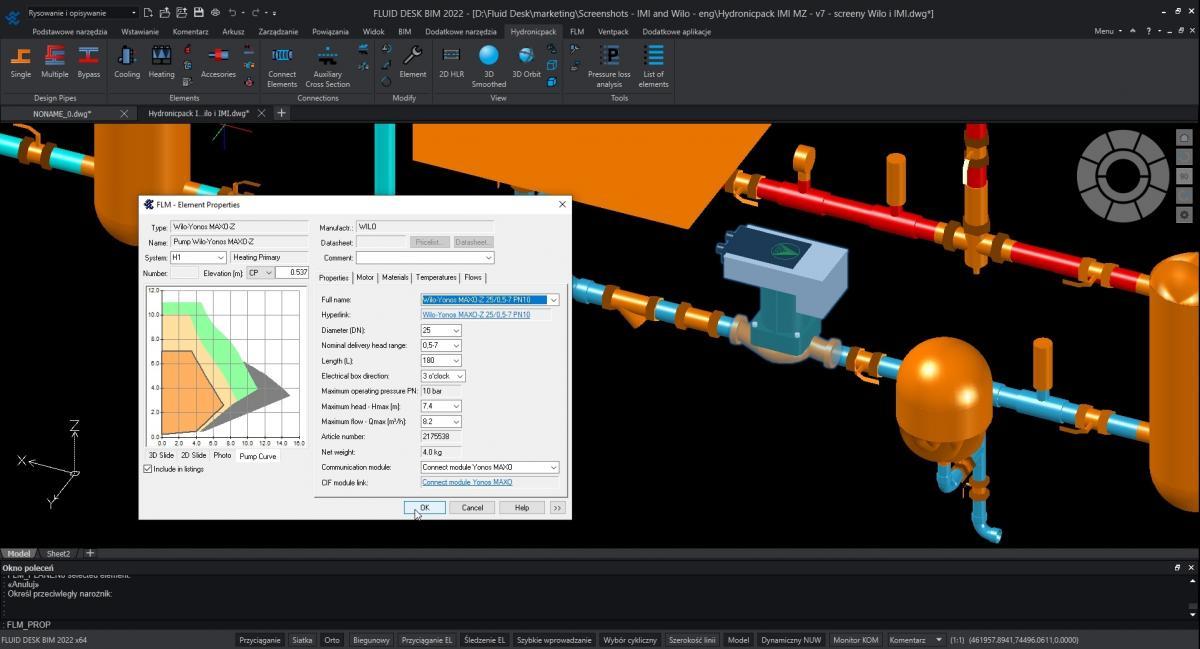Open the Heating elements tool
Image resolution: width=1200 pixels, height=649 pixels.
pos(161,62)
